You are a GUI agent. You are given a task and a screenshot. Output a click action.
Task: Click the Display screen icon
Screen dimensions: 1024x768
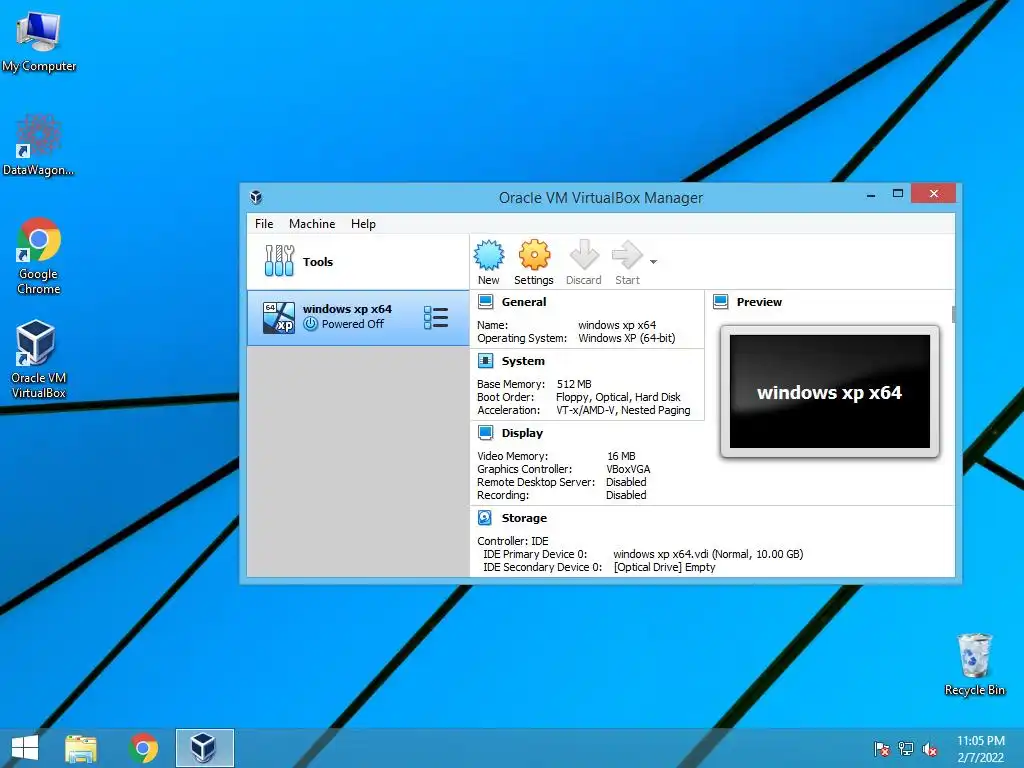(x=485, y=432)
